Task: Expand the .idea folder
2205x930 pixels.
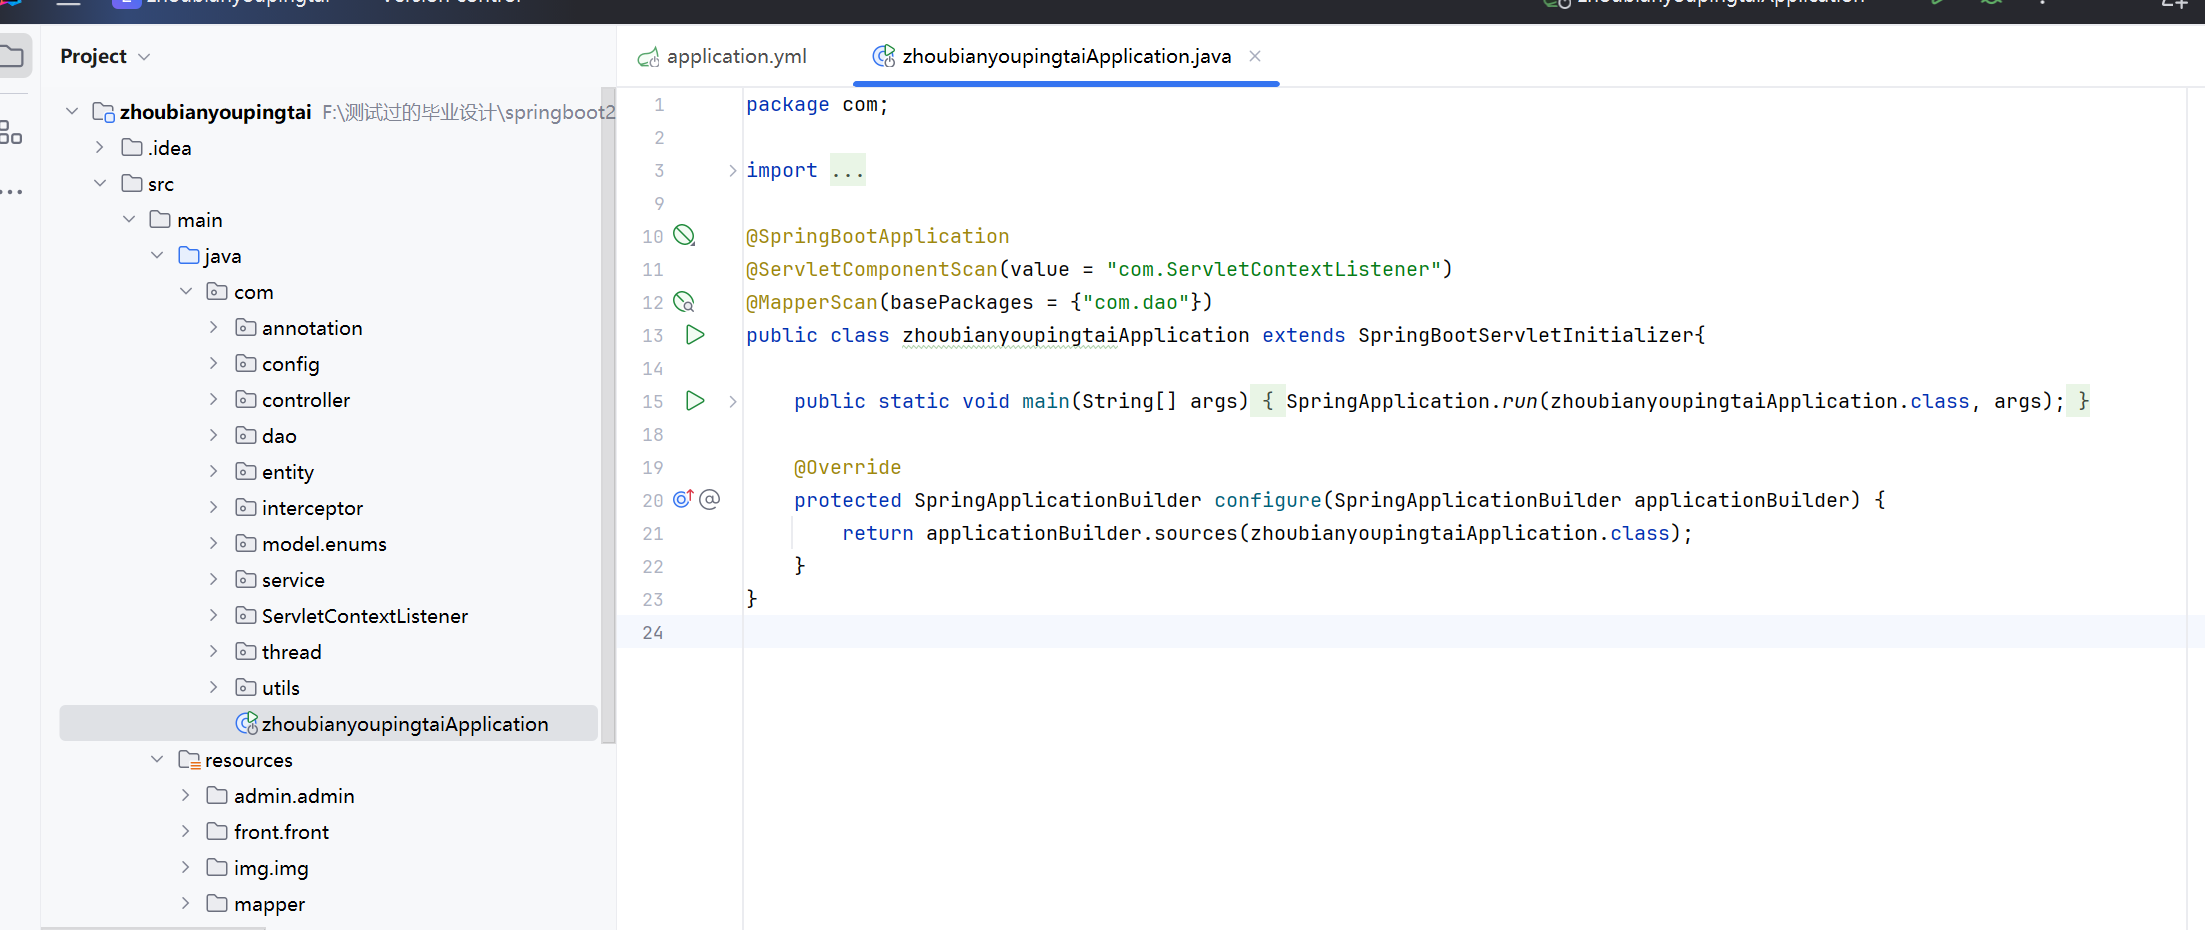Action: coord(100,148)
